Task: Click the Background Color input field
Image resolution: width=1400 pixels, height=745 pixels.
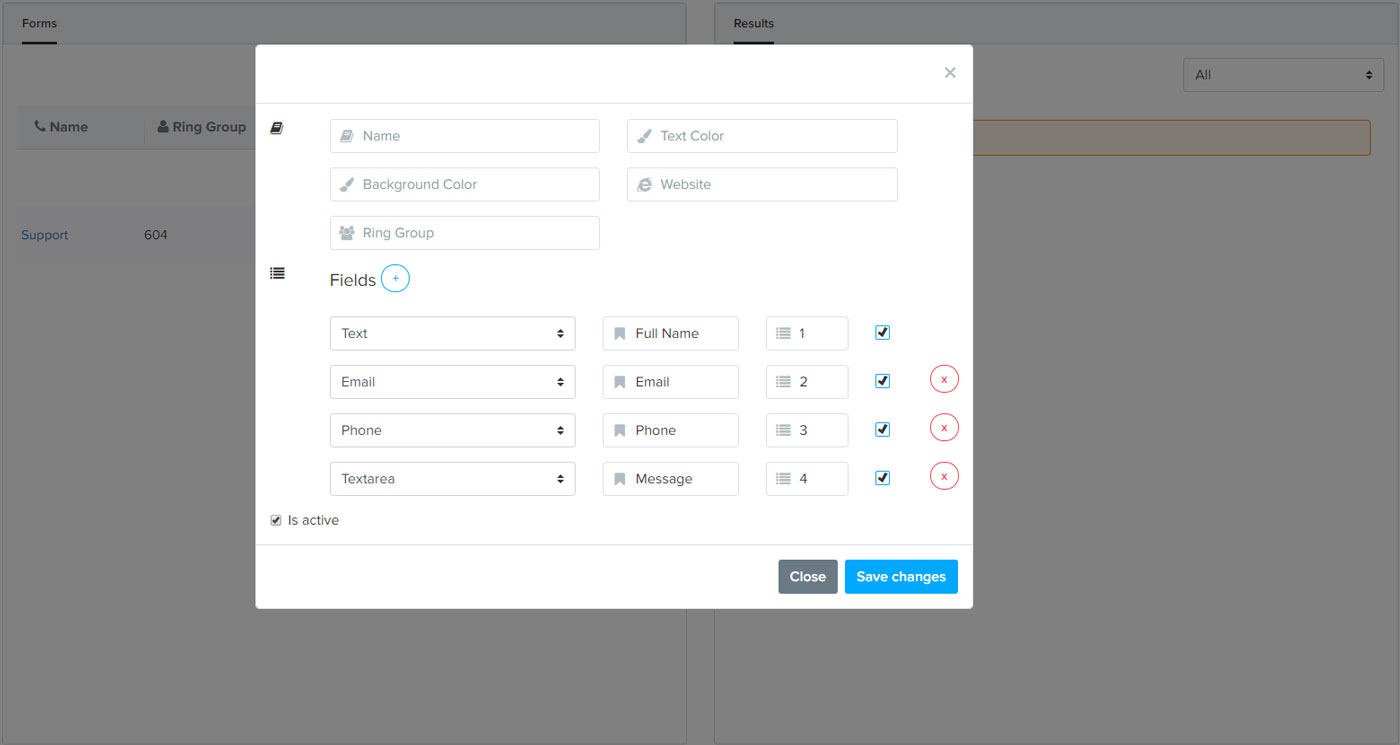Action: (x=464, y=184)
